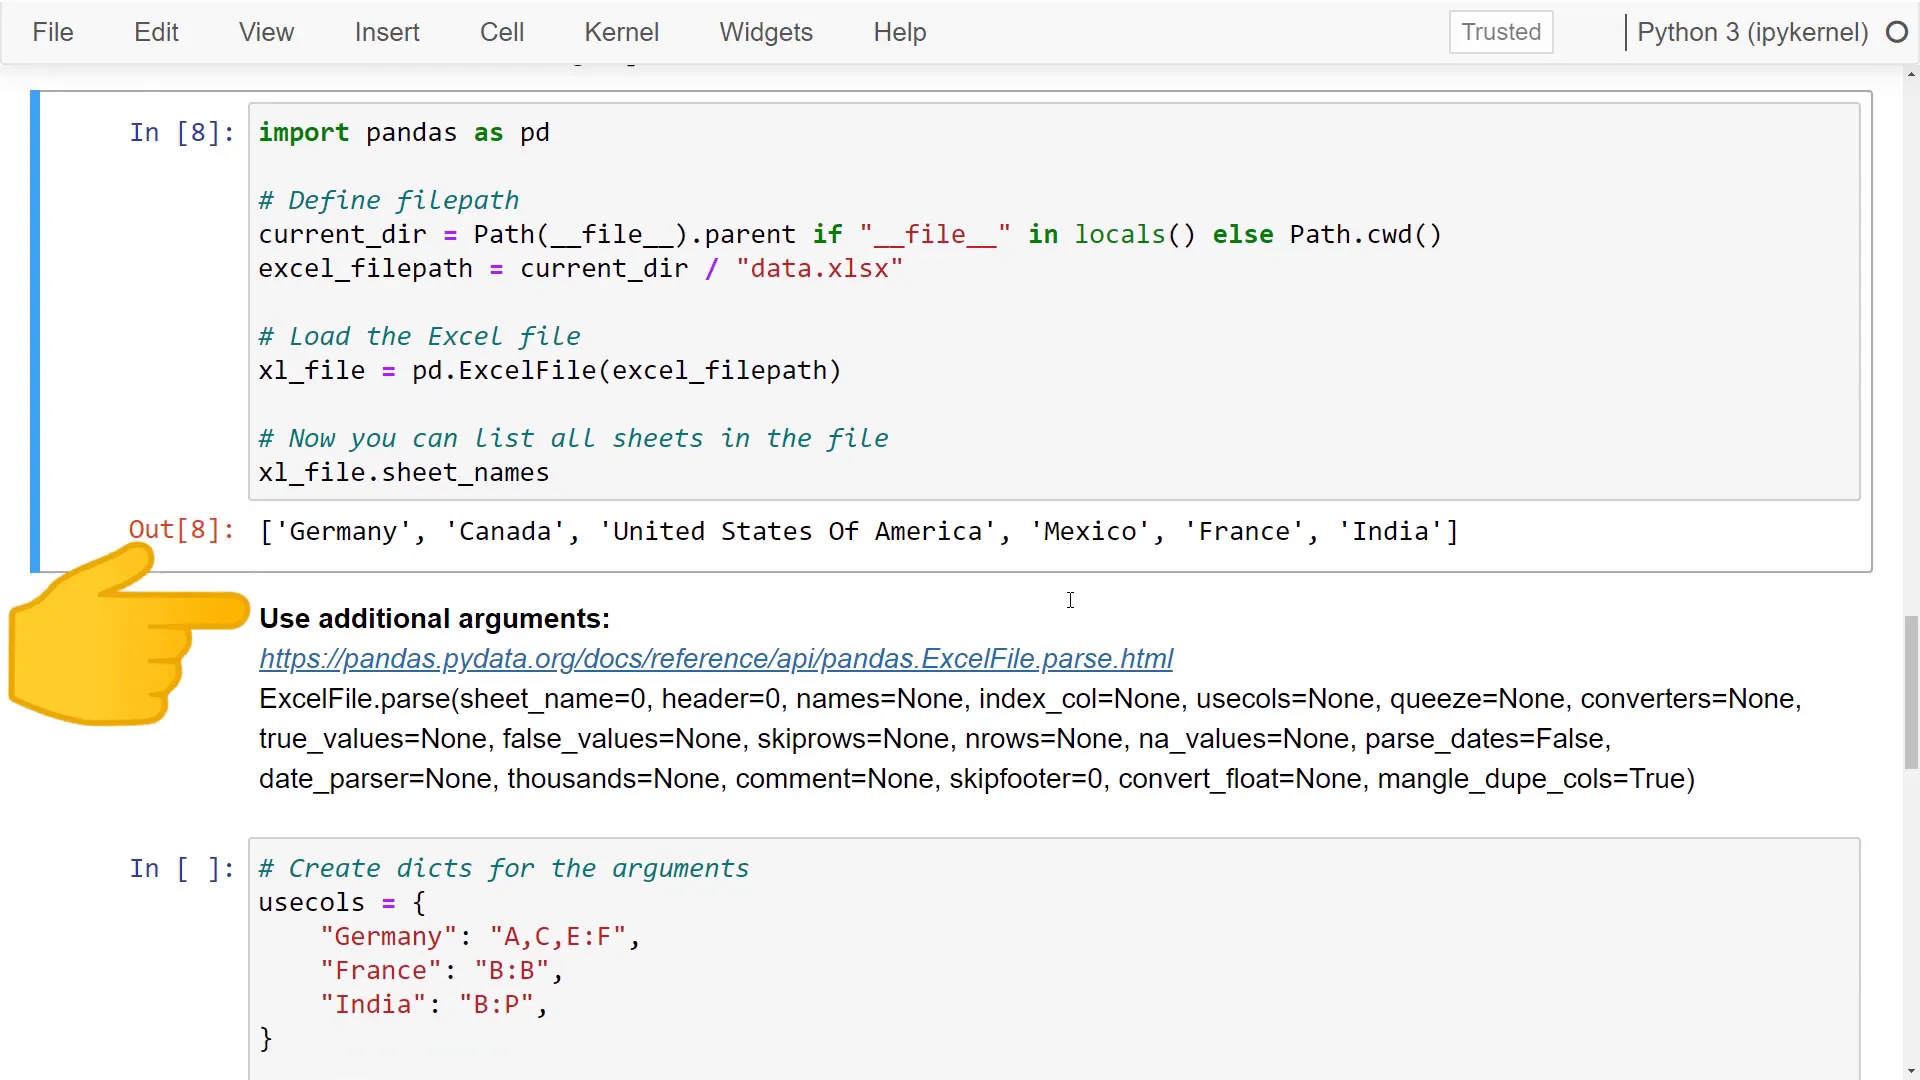Open the Edit menu
Screen dimensions: 1920x1080
(x=156, y=32)
